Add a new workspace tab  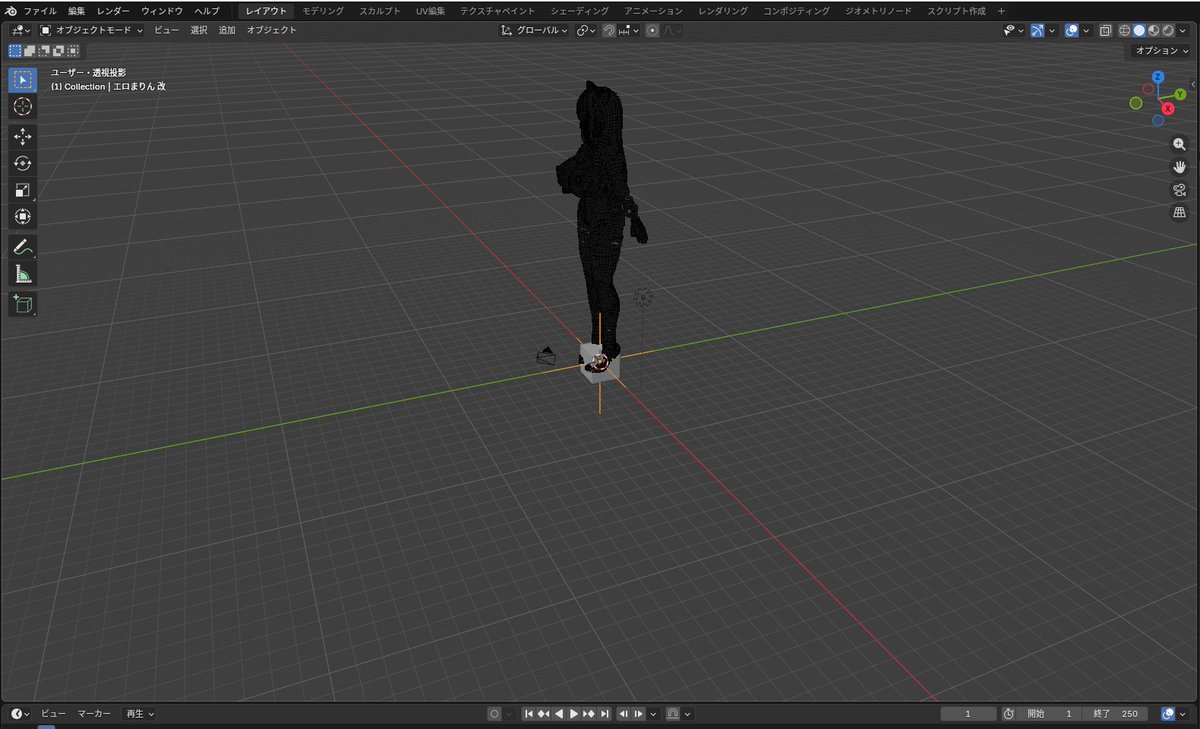(x=1002, y=10)
